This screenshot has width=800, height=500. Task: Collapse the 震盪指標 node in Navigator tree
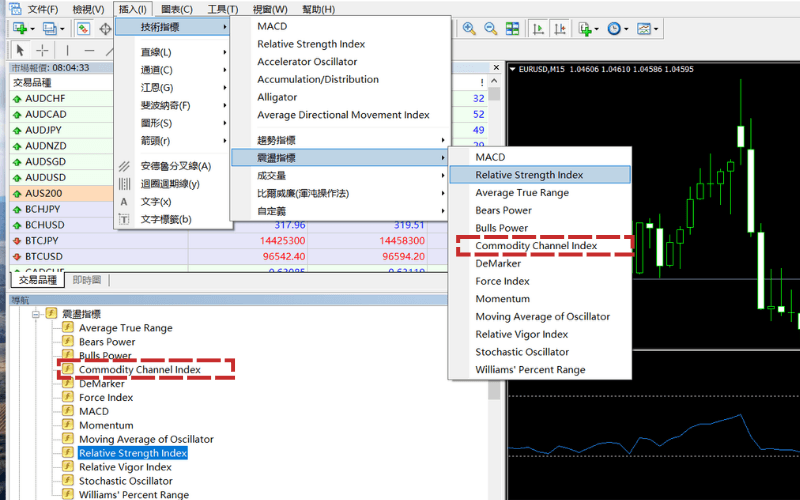tap(36, 314)
